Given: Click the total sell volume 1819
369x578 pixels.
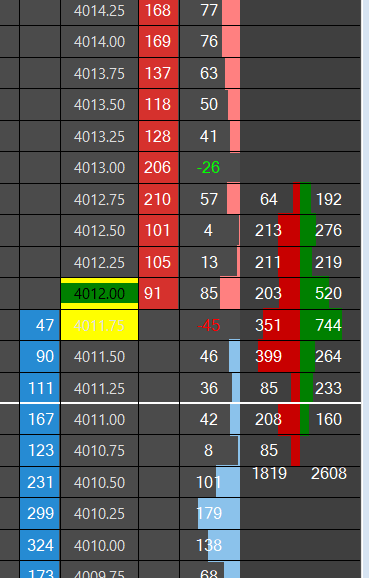Looking at the screenshot, I should pos(269,473).
